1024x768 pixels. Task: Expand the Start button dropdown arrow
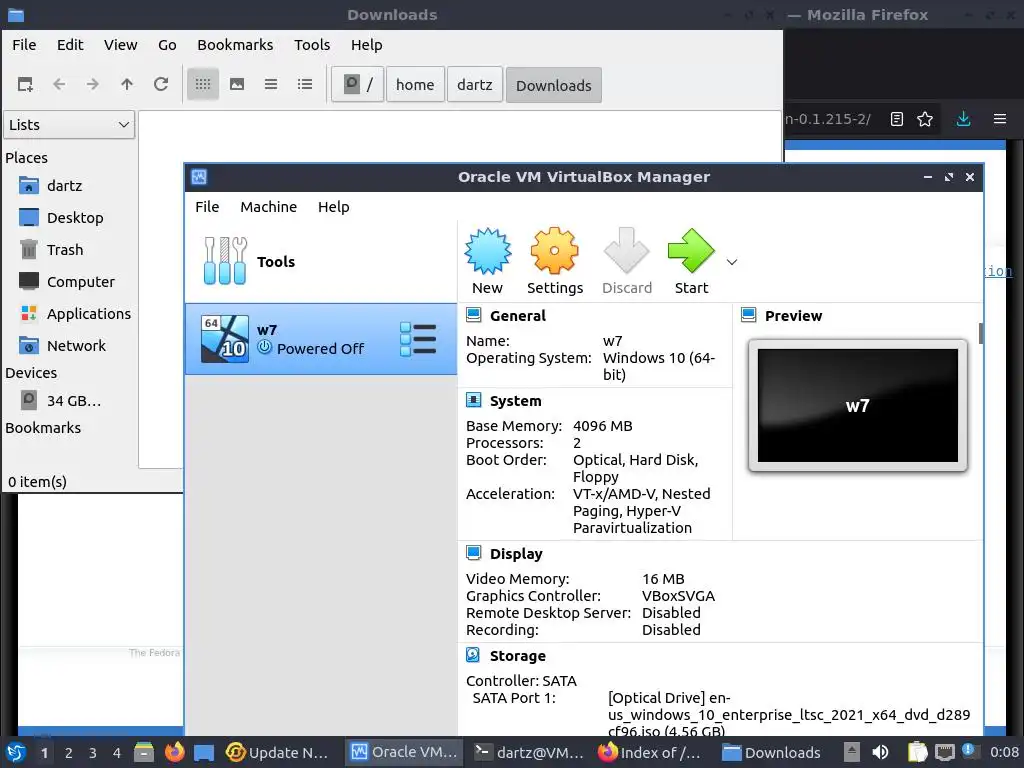click(x=732, y=262)
